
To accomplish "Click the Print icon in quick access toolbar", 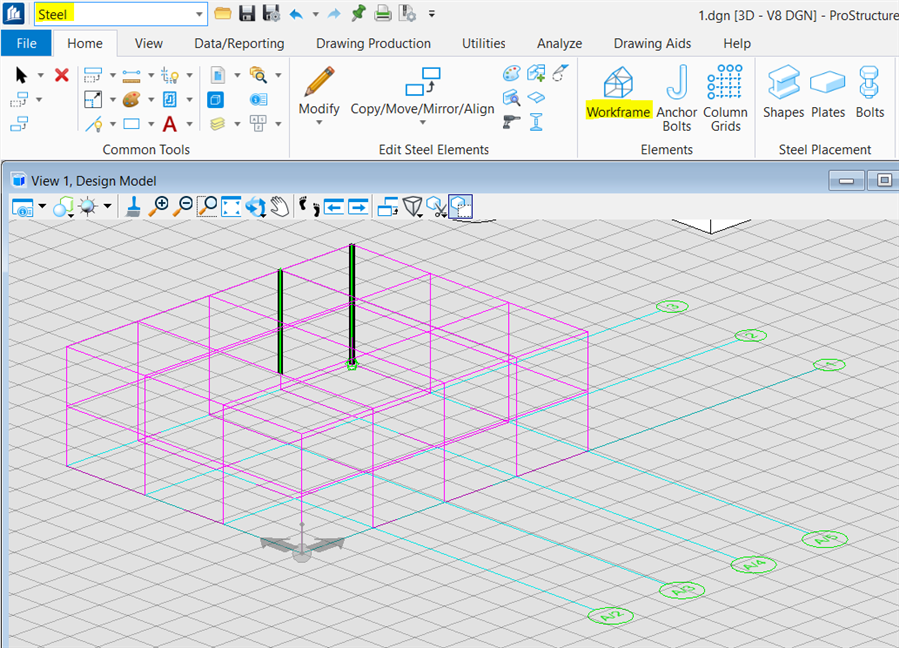I will (382, 14).
